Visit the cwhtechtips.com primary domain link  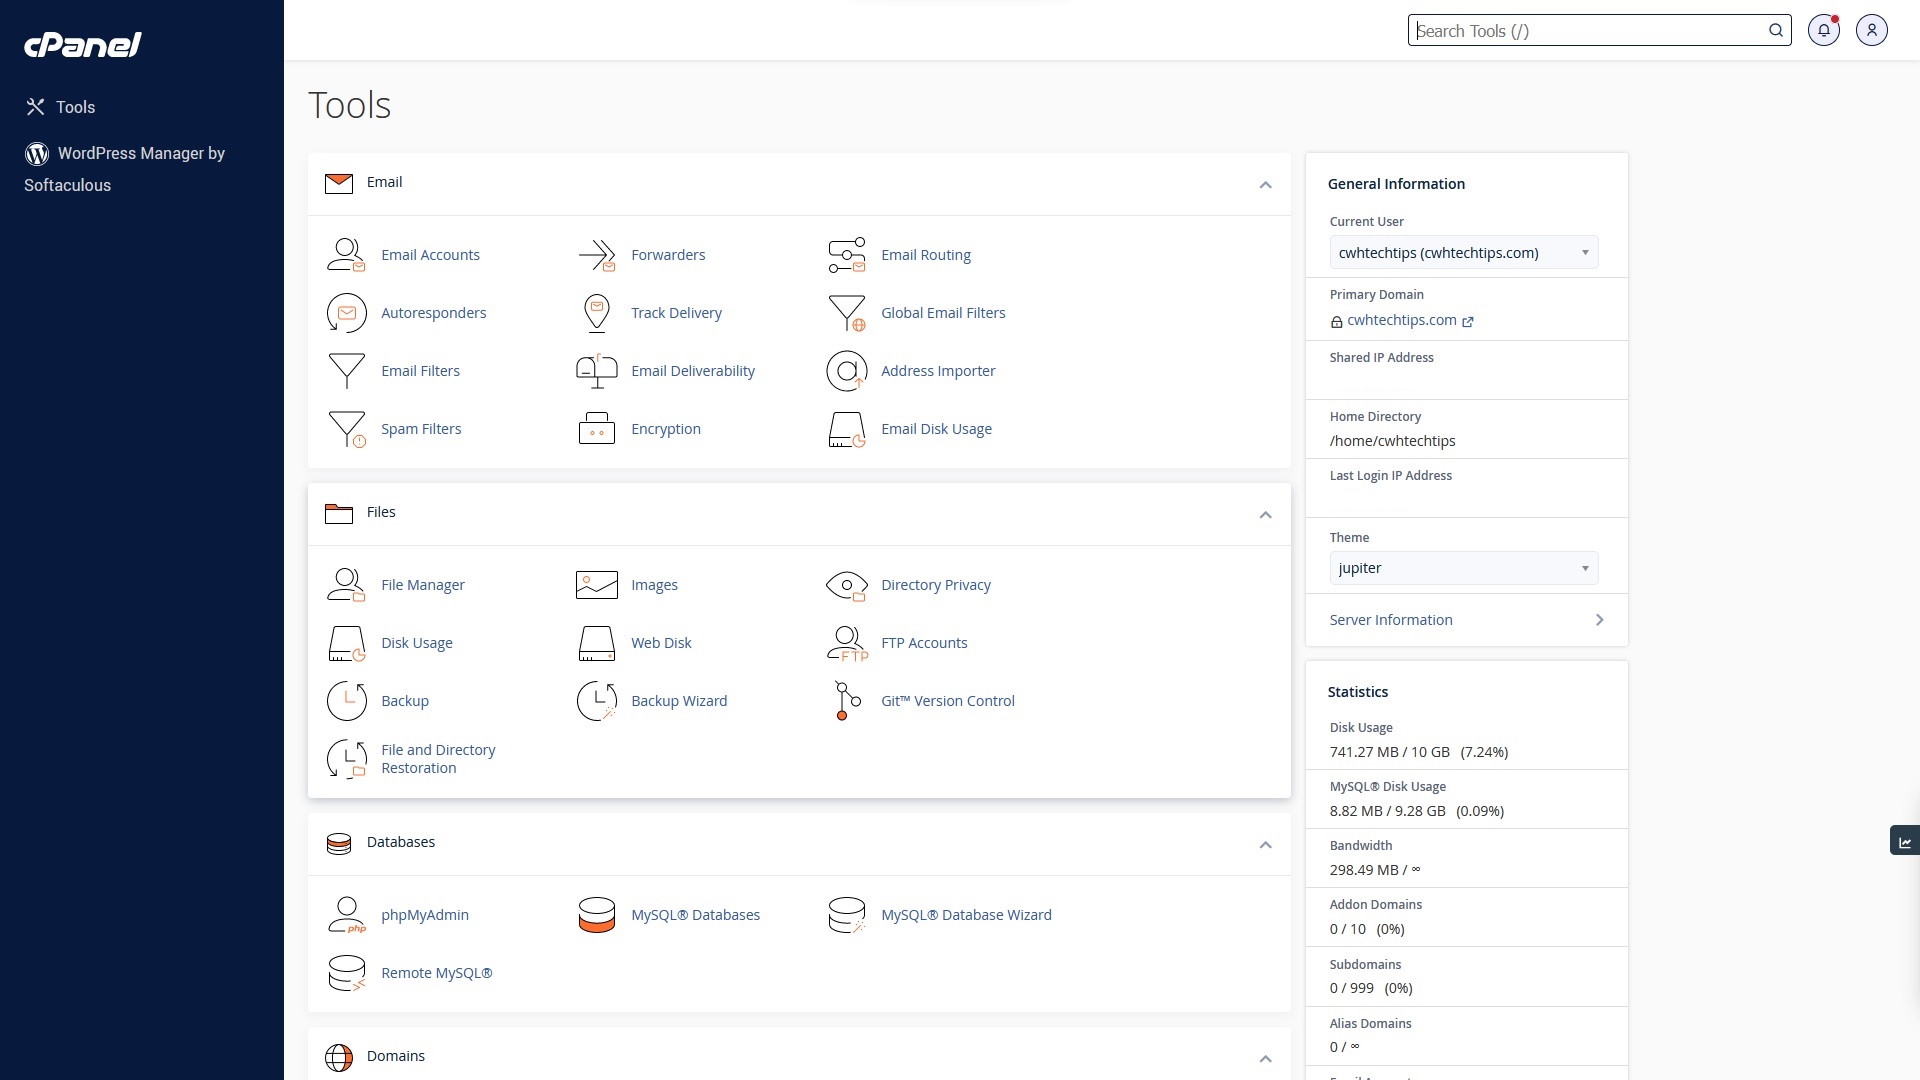(1402, 320)
